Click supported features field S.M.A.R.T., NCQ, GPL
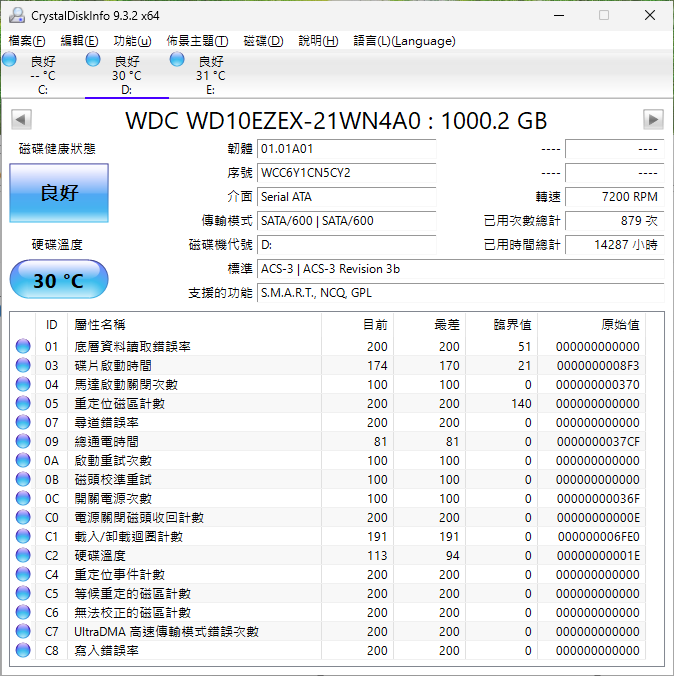Viewport: 674px width, 676px height. [x=461, y=293]
